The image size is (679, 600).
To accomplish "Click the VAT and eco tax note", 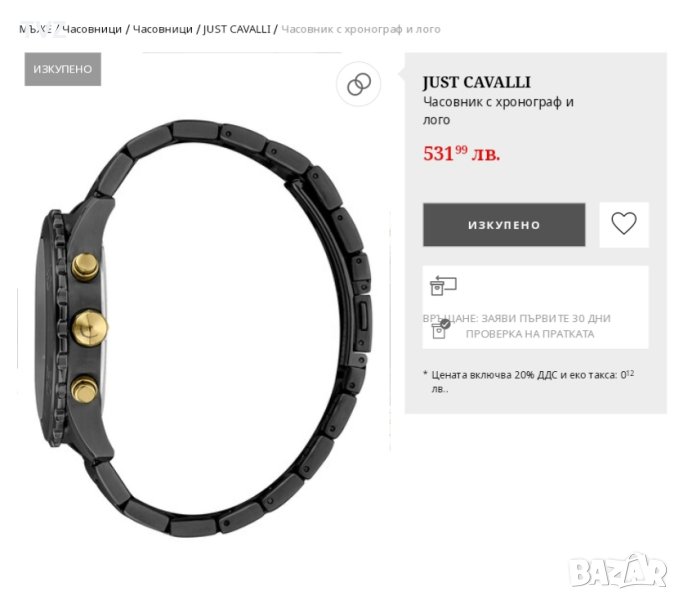I will pos(529,381).
